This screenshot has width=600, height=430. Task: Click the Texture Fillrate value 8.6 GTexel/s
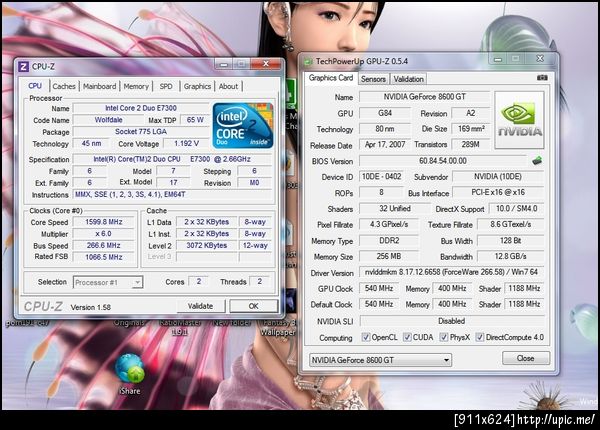(510, 224)
